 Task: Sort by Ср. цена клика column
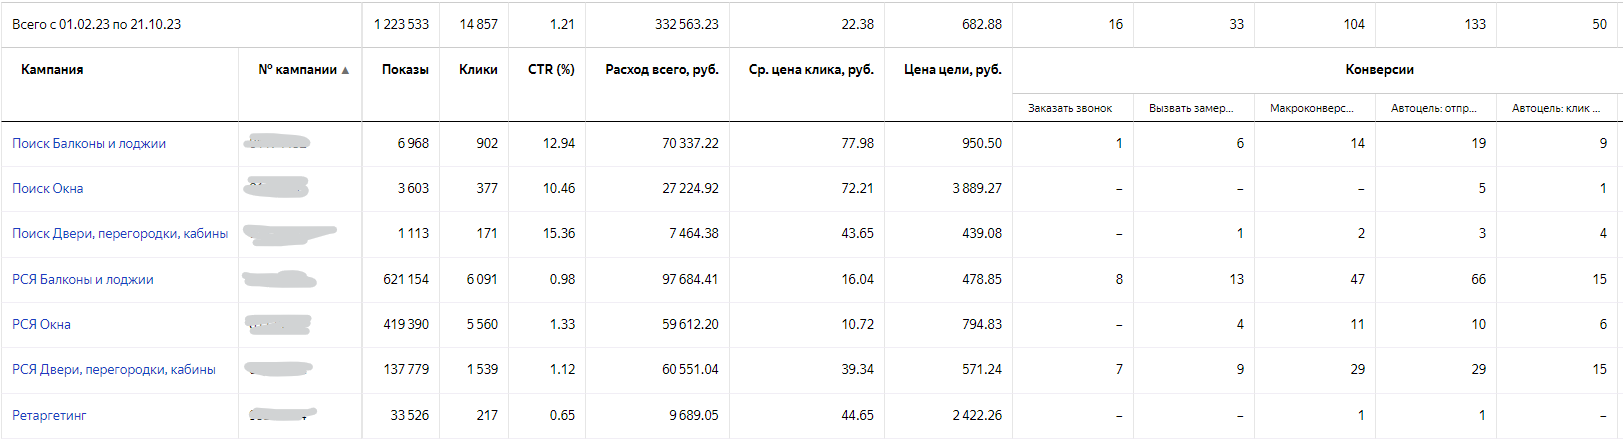click(811, 70)
